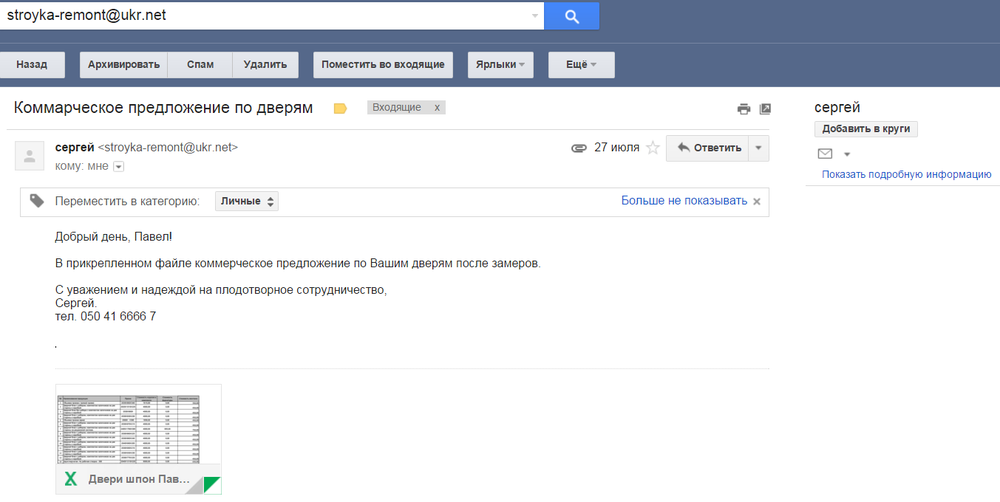Image resolution: width=1000 pixels, height=502 pixels.
Task: Click the green corner attachment action icon
Action: 212,485
